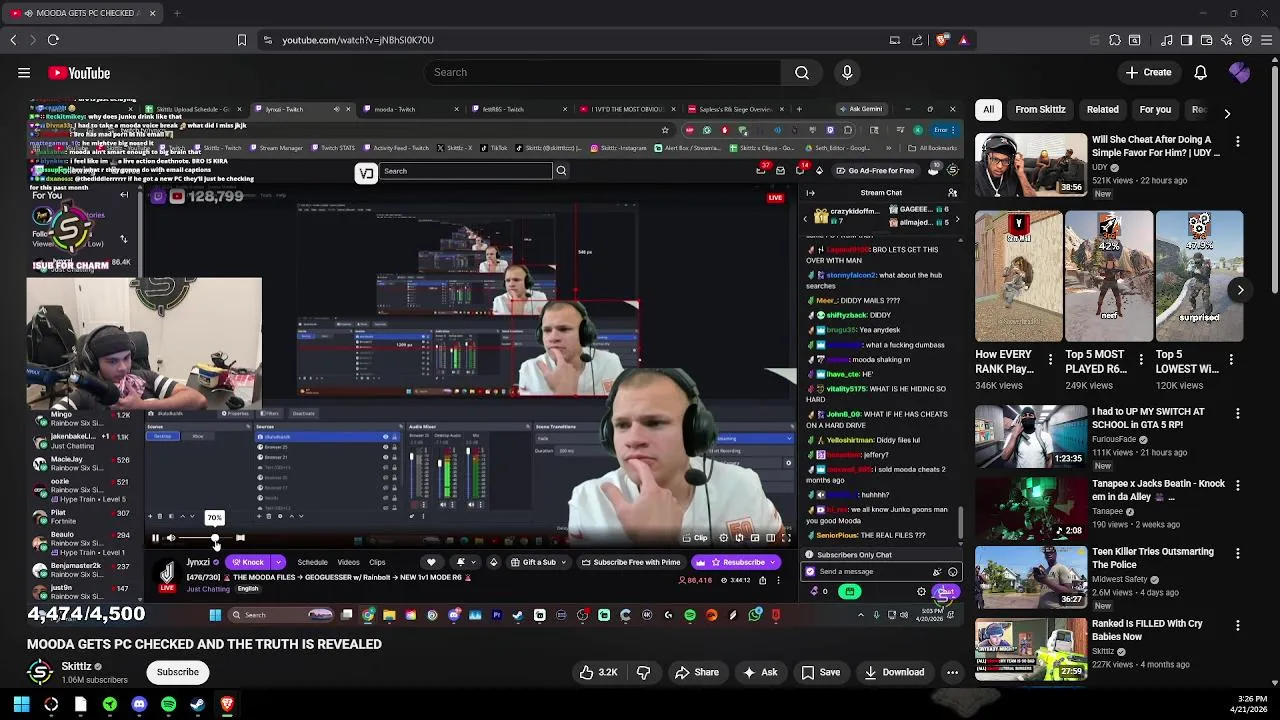Open more actions next to Download

point(952,673)
